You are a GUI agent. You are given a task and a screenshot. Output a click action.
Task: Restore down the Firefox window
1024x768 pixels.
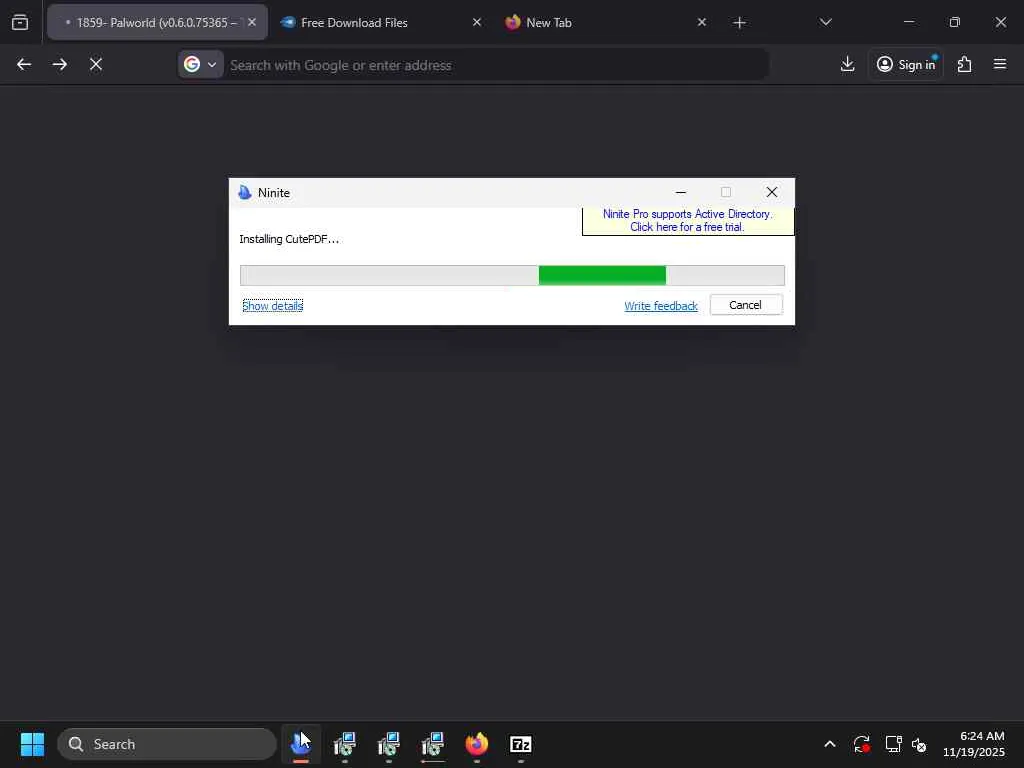tap(955, 22)
